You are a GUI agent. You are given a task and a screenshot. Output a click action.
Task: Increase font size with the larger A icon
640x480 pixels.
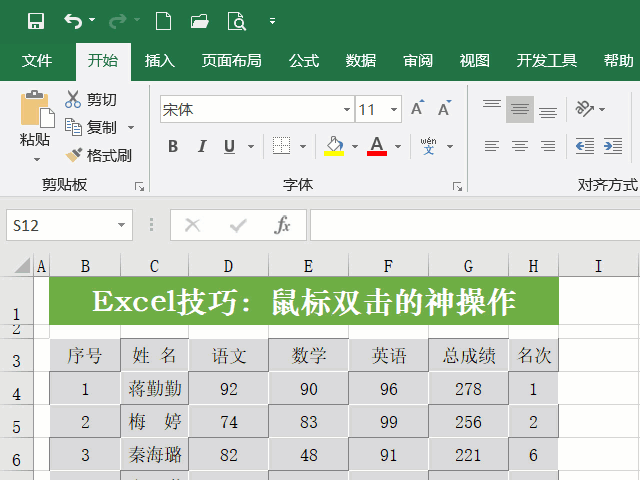[x=418, y=108]
